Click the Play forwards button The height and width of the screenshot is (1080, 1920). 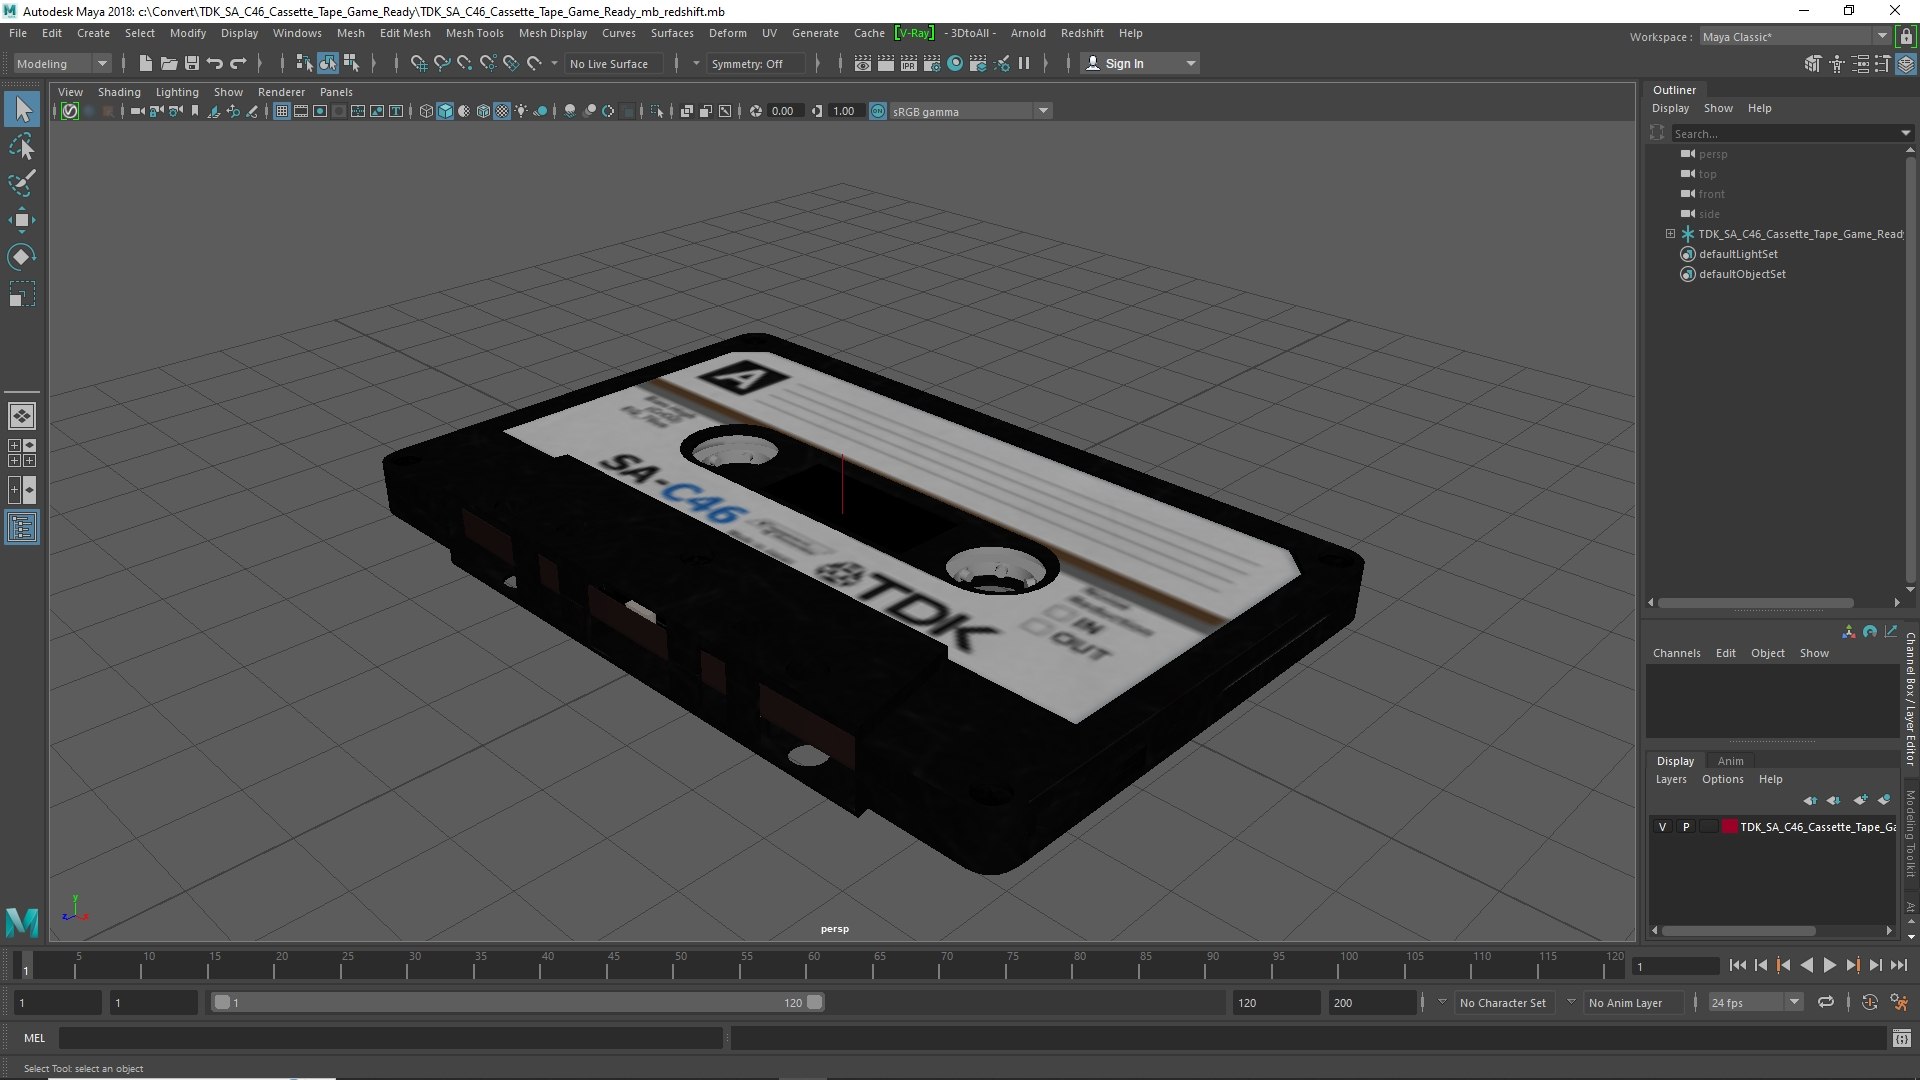1829,965
